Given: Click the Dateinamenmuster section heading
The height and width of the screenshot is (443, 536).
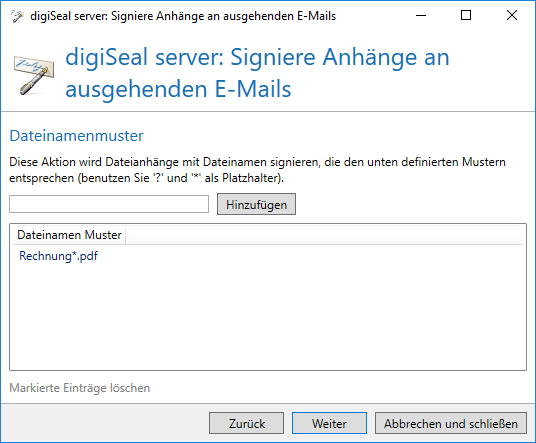Looking at the screenshot, I should pyautogui.click(x=77, y=136).
